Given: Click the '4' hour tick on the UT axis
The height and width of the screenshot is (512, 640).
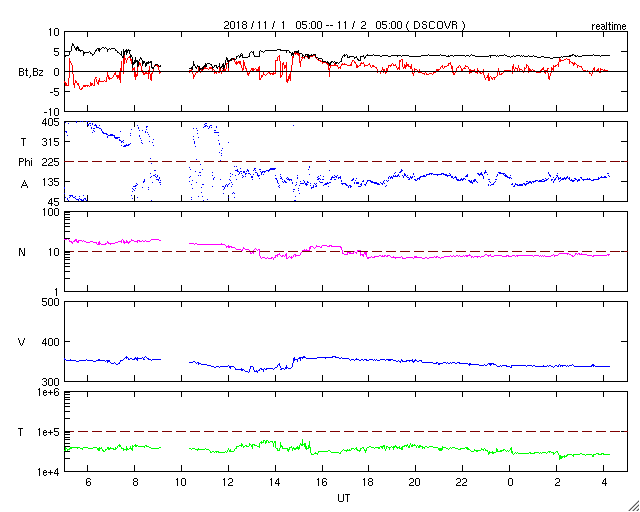Looking at the screenshot, I should [604, 483].
